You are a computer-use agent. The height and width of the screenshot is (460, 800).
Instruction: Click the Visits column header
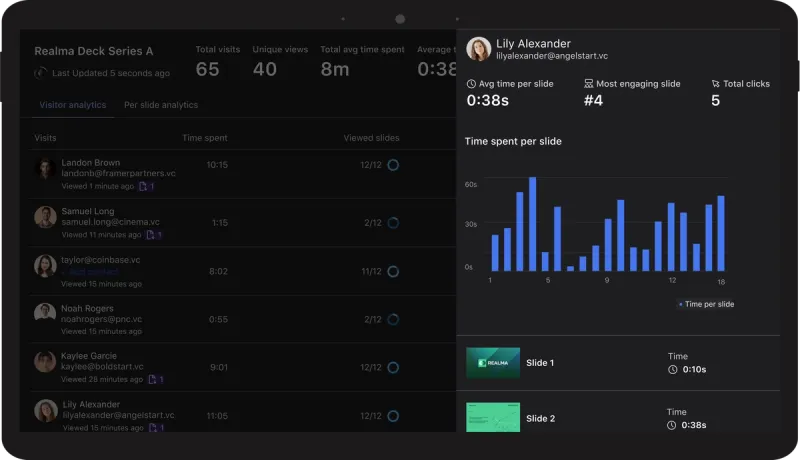click(45, 138)
